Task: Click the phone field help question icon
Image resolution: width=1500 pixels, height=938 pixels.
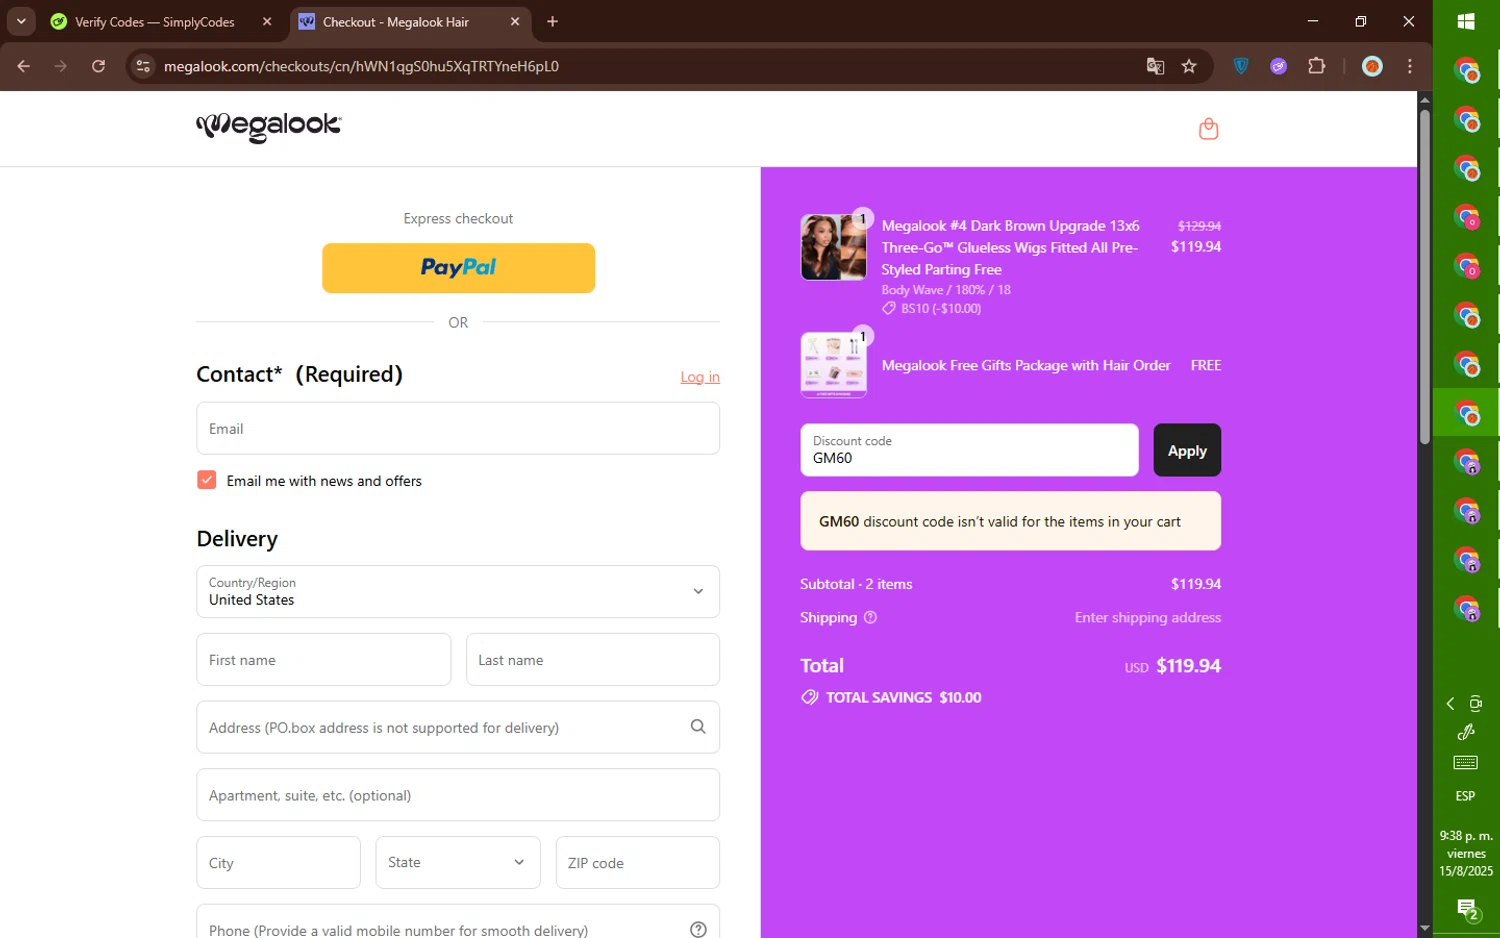Action: (698, 929)
